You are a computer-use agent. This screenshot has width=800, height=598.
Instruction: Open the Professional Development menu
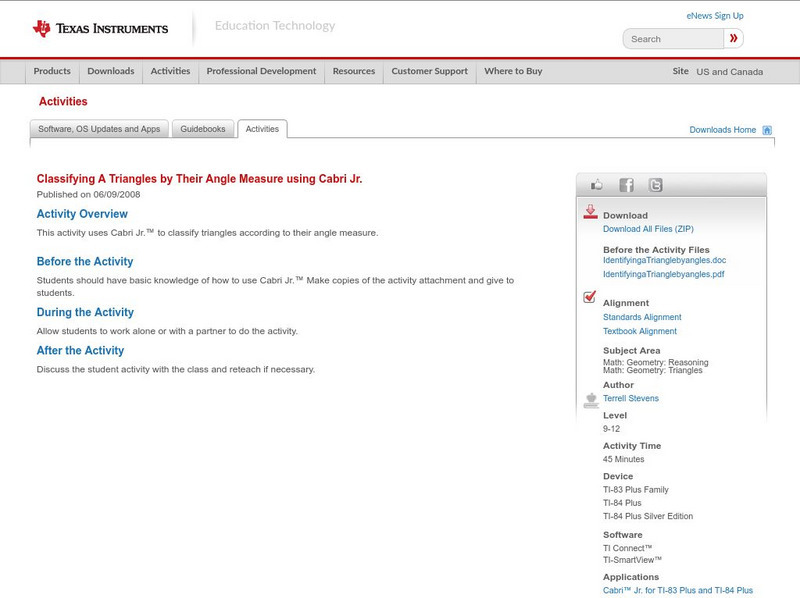tap(261, 71)
